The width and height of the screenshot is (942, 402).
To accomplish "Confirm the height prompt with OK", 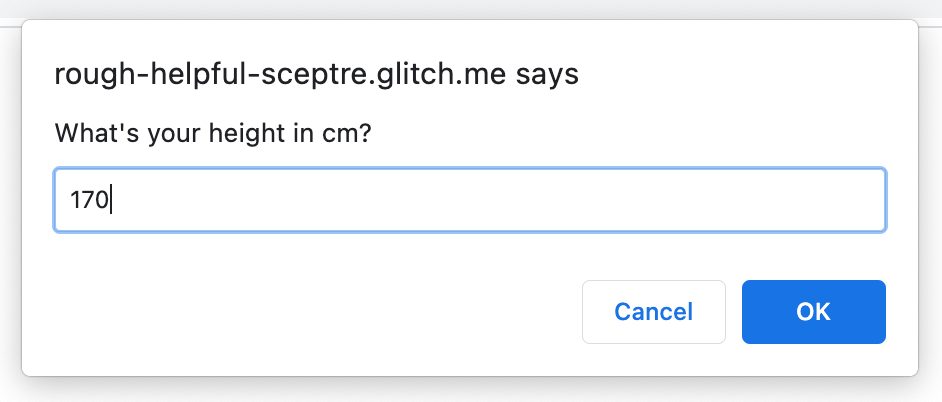I will point(813,312).
